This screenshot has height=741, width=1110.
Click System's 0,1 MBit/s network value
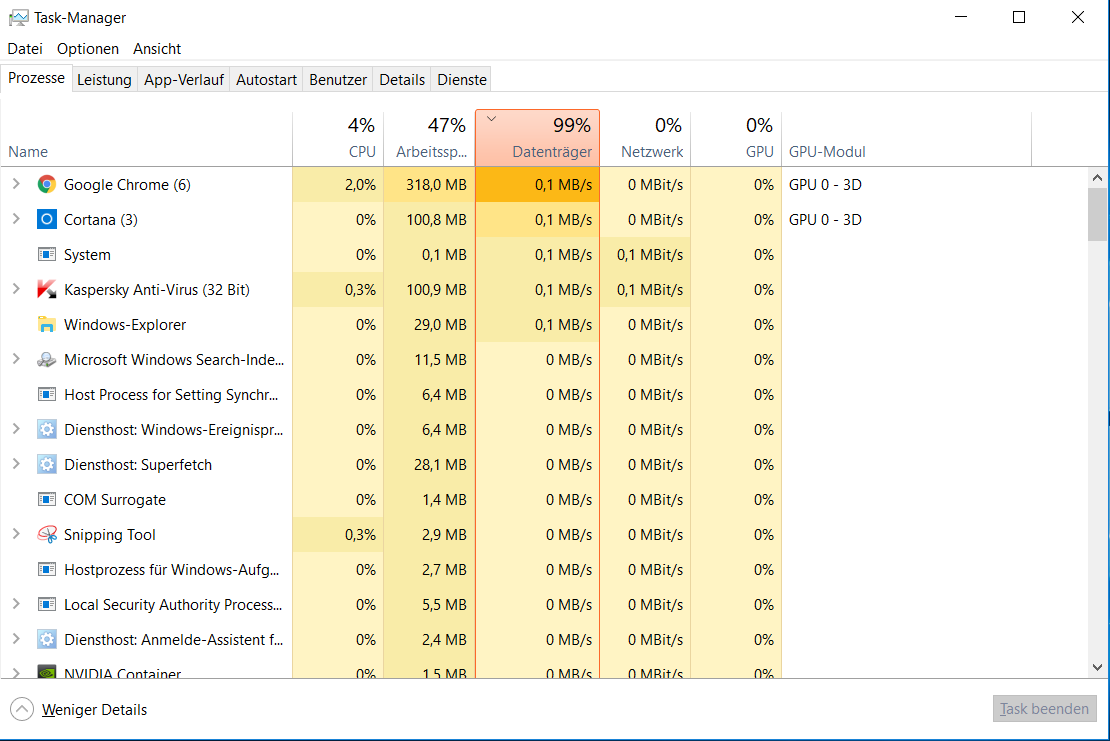click(x=650, y=255)
